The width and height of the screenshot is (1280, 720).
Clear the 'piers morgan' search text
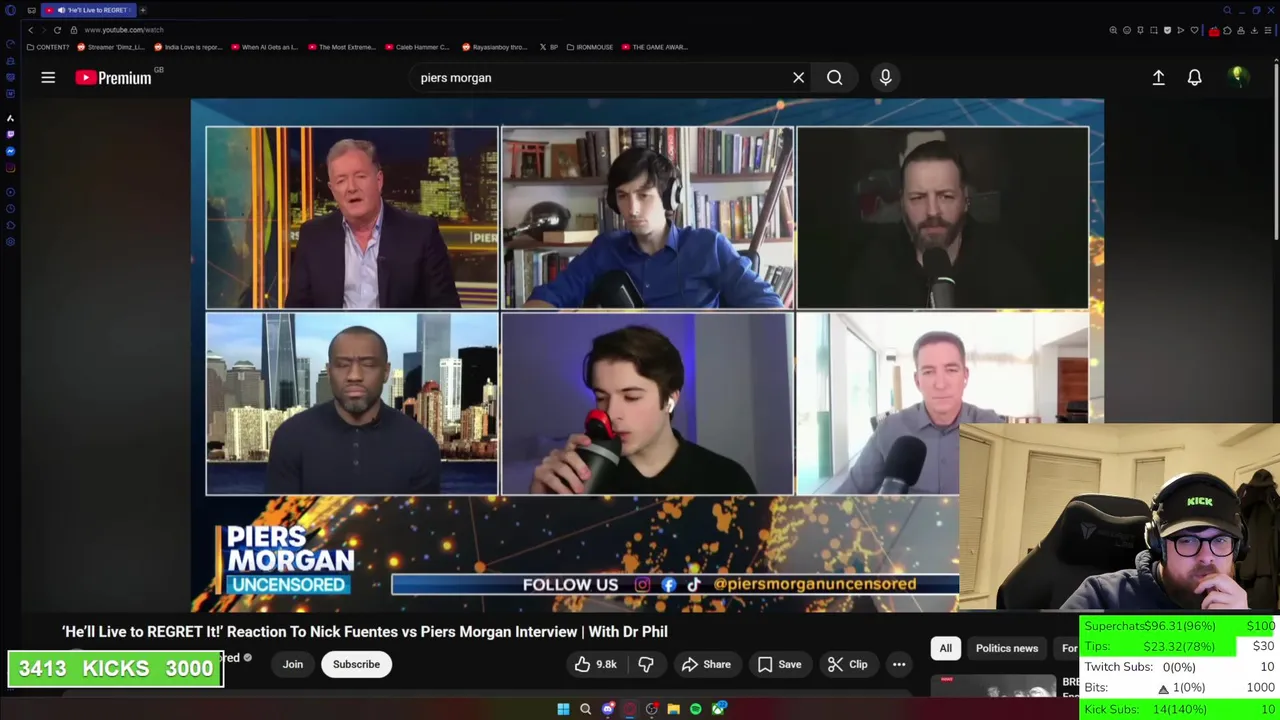pos(798,77)
